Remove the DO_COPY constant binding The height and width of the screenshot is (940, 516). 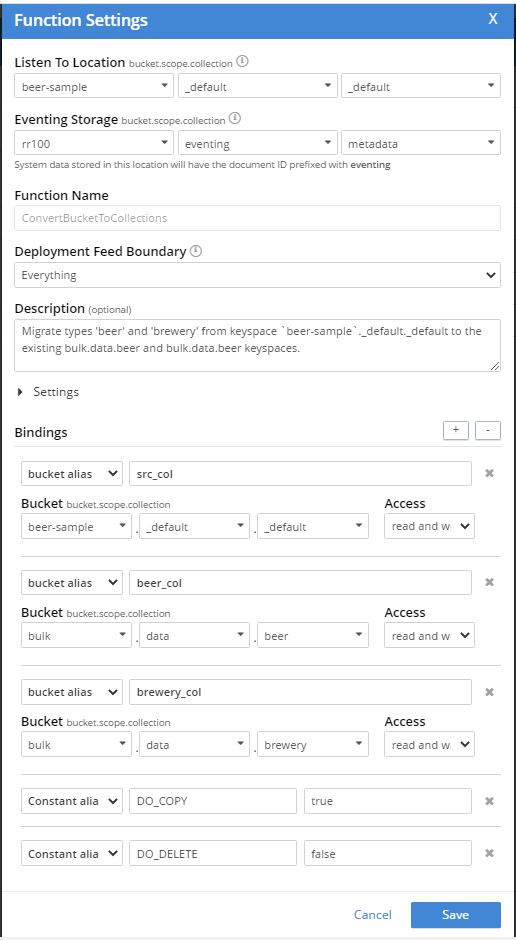click(489, 801)
